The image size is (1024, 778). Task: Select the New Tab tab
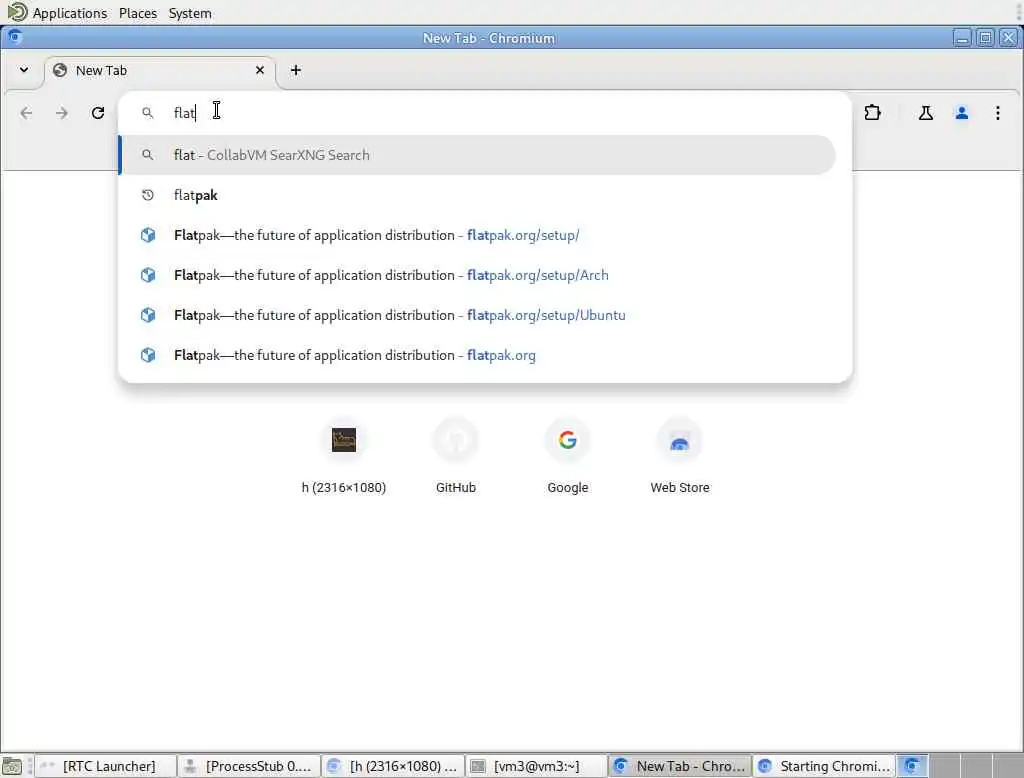160,71
